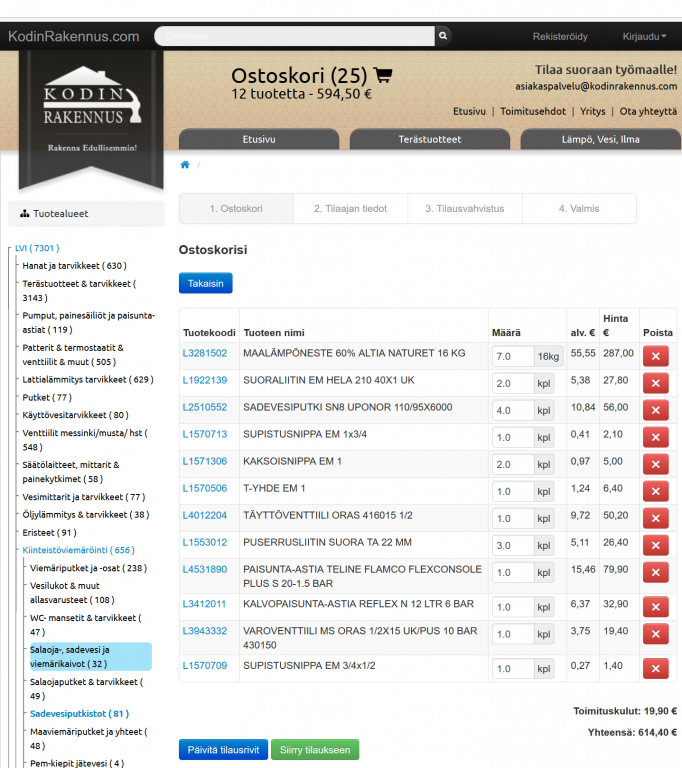Click asiakaspalvelu@kodinrakennus.com email
Image resolution: width=682 pixels, height=768 pixels.
[596, 86]
